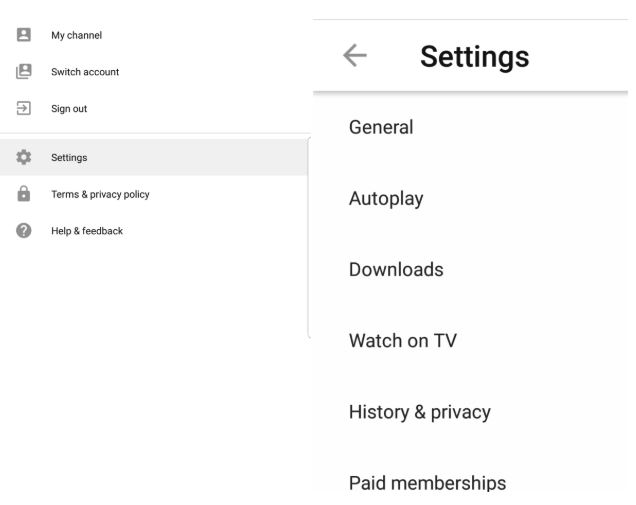
Task: Go back using the arrow beside Settings
Action: (355, 55)
